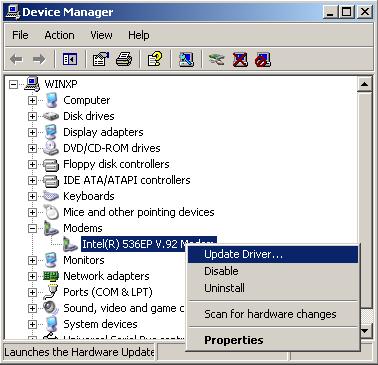The image size is (378, 365).
Task: Expand the Disk drives node
Action: point(32,116)
